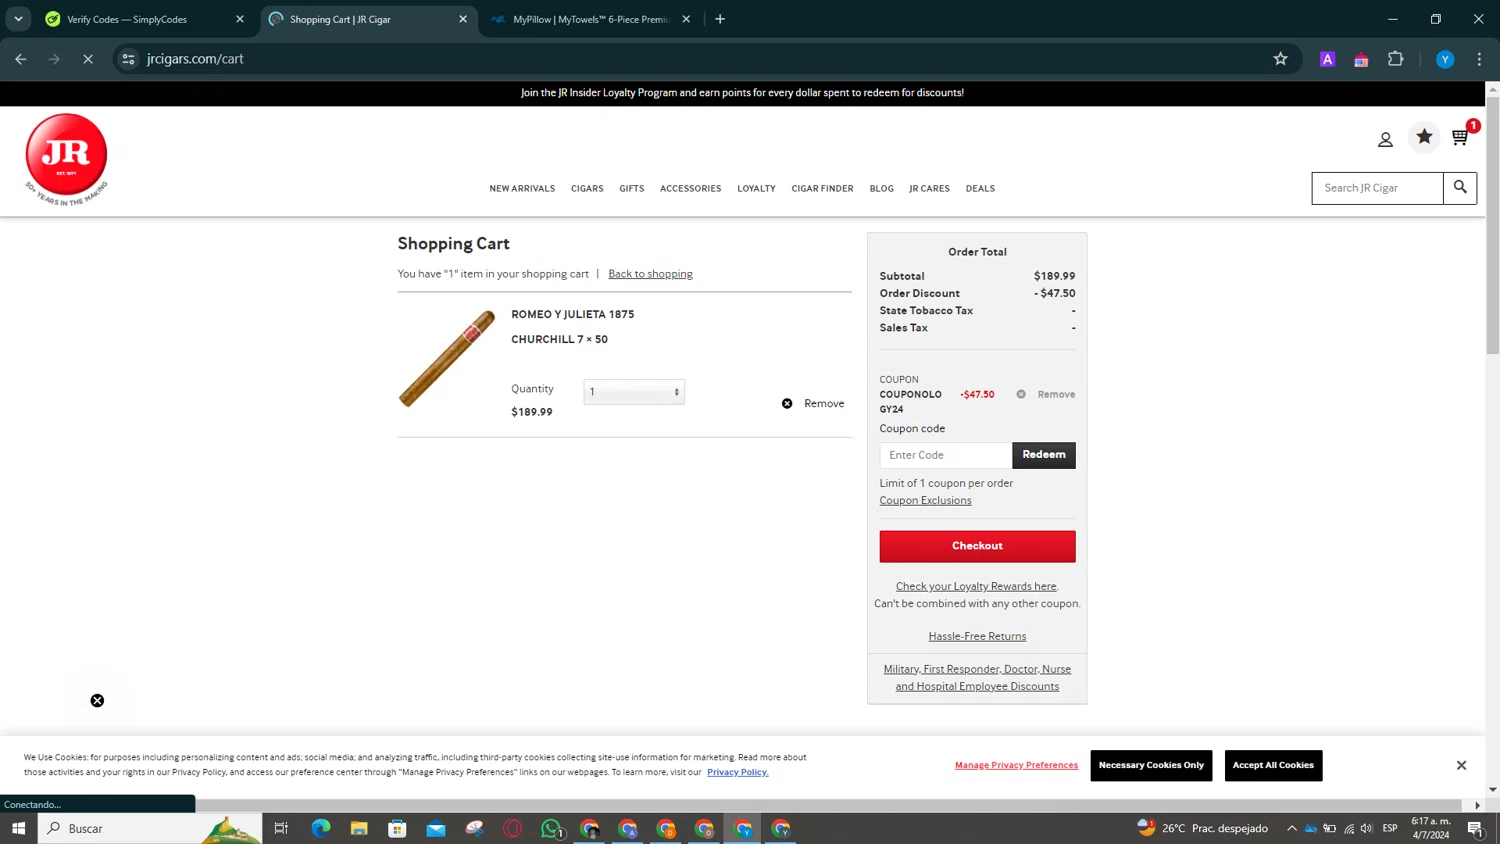This screenshot has height=844, width=1500.
Task: Open the purple A extension icon
Action: [1328, 59]
